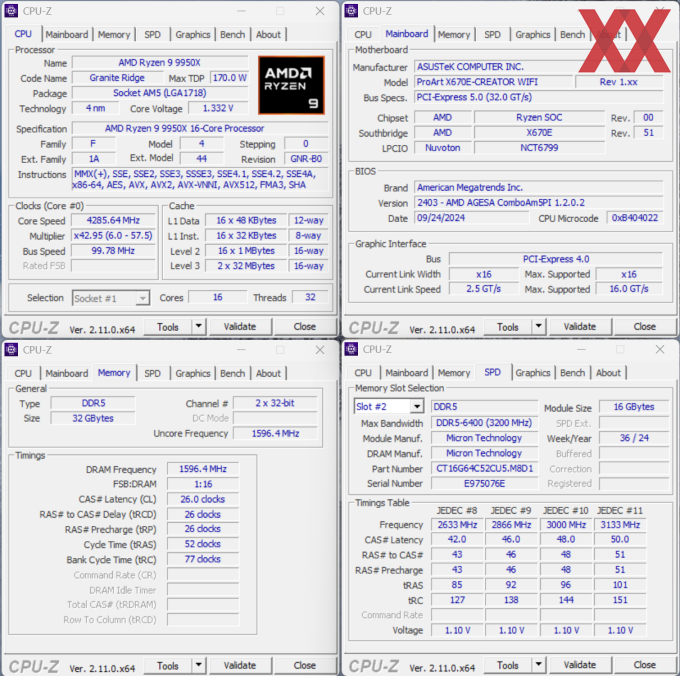The height and width of the screenshot is (676, 680).
Task: Select Bench tab in the Memory window
Action: 232,373
